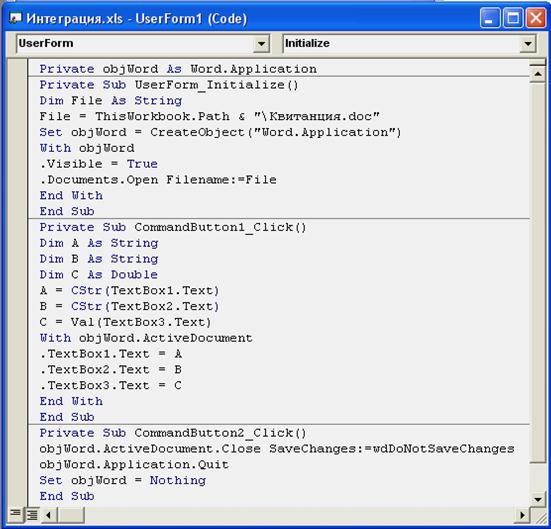
Task: Click the line "Set objWord = Nothing"
Action: click(x=123, y=480)
